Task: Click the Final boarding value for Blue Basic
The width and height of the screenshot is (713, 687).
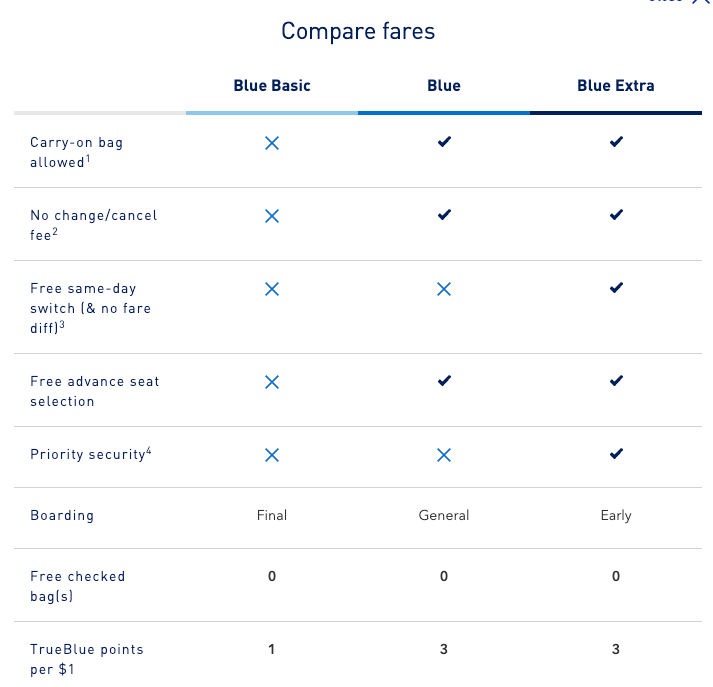Action: click(x=272, y=515)
